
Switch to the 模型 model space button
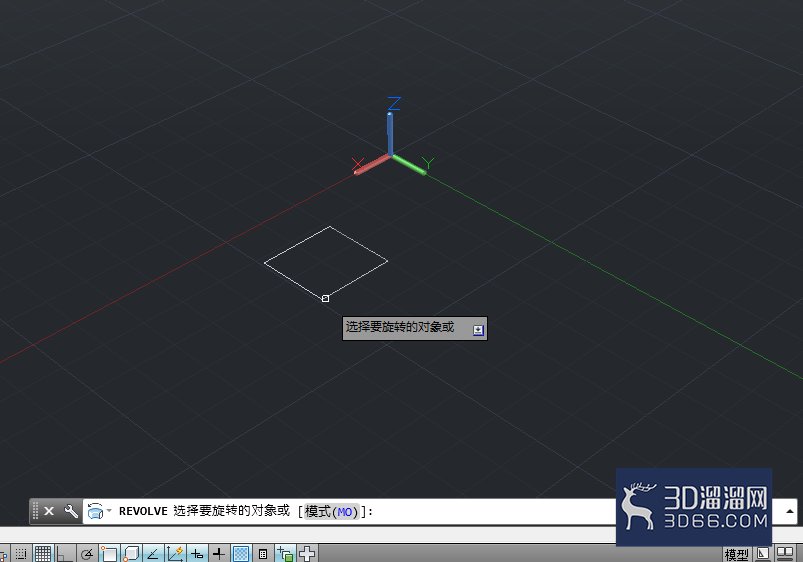tap(737, 554)
